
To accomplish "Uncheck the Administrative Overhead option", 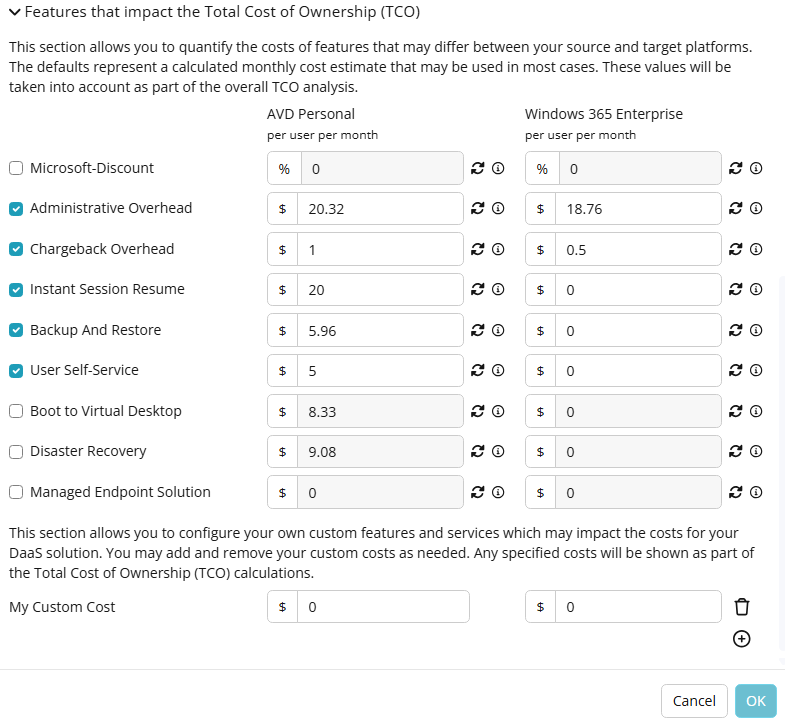I will coord(16,209).
